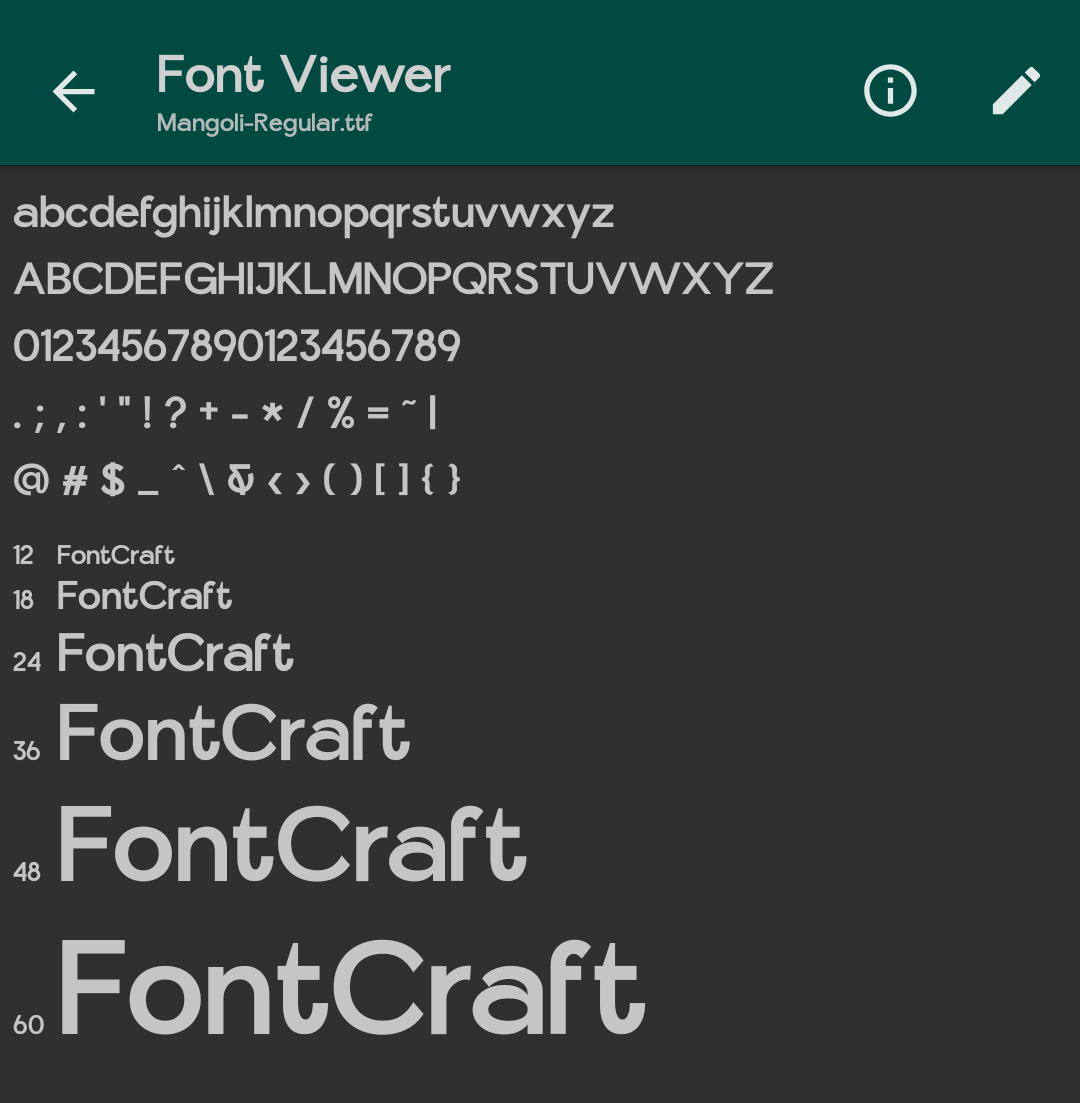Image resolution: width=1080 pixels, height=1103 pixels.
Task: Tap the lowercase alphabet sample line
Action: pos(314,215)
